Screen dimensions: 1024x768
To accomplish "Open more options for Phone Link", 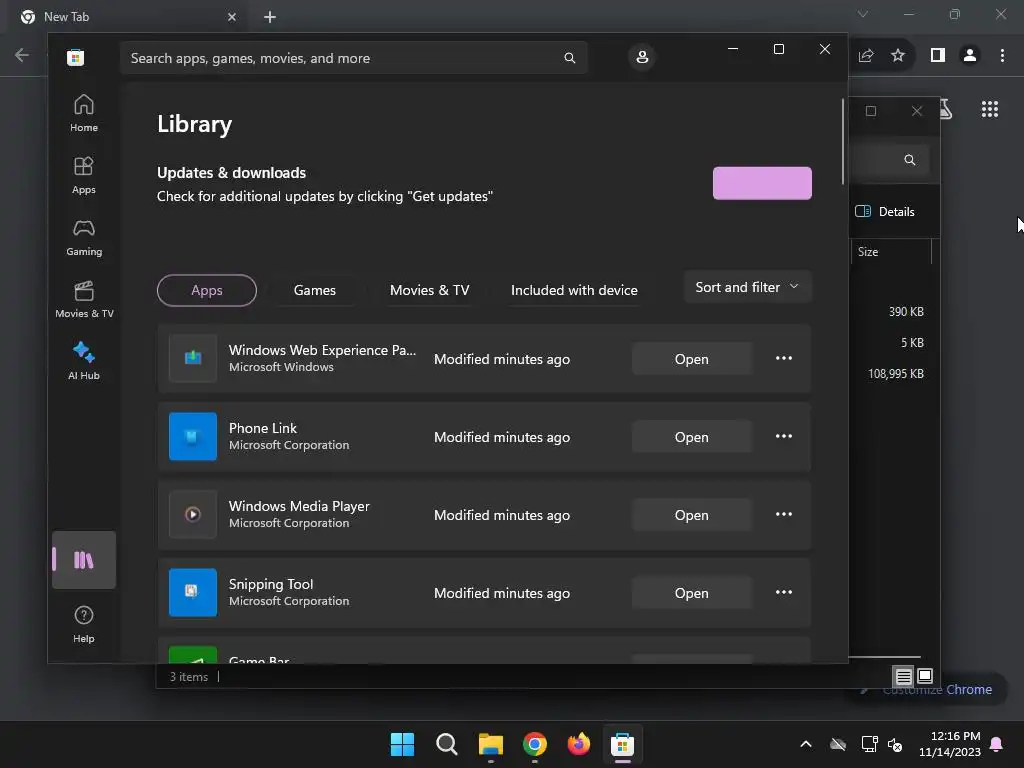I will point(784,436).
